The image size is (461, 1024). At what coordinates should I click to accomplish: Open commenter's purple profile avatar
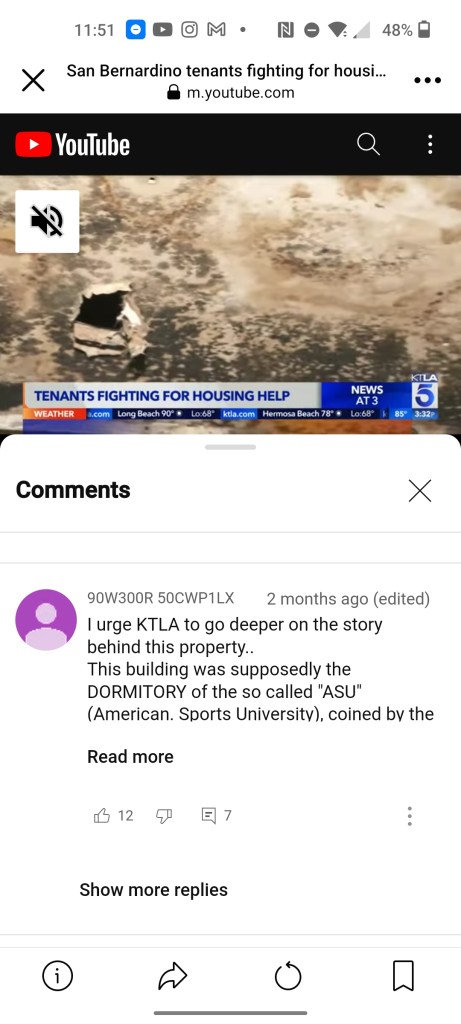pyautogui.click(x=46, y=620)
